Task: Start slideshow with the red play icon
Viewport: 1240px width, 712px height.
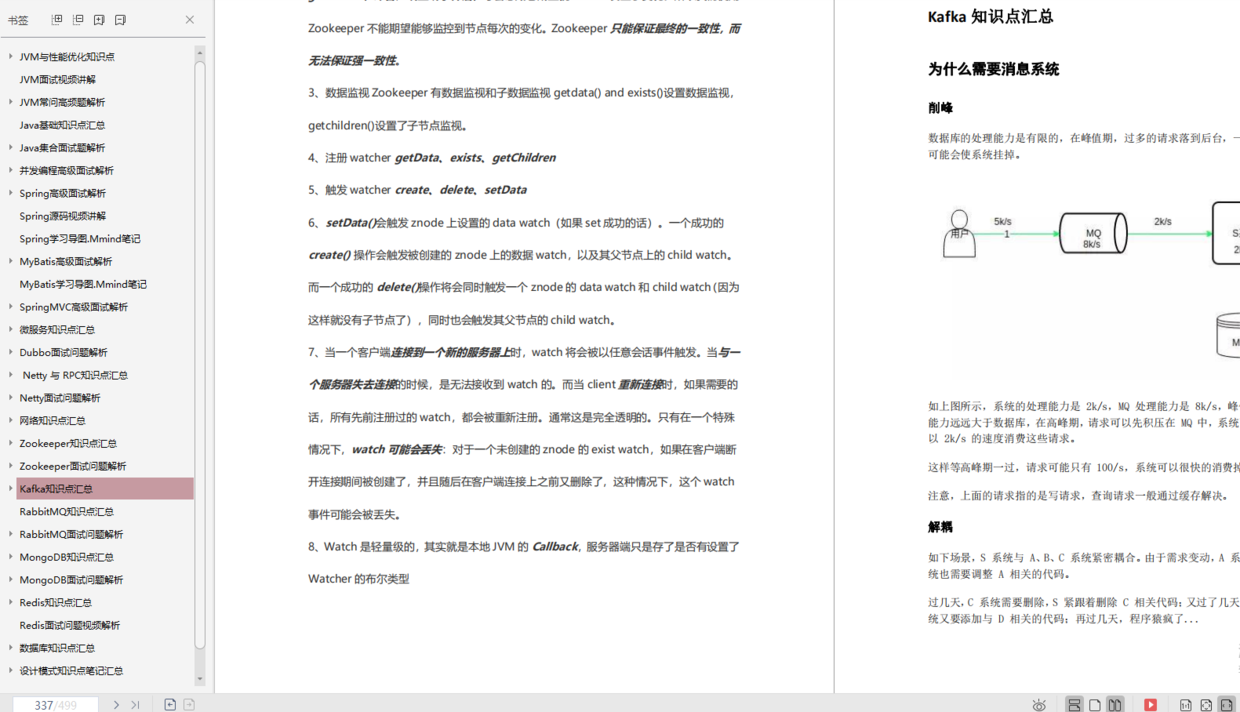Action: tap(1151, 704)
